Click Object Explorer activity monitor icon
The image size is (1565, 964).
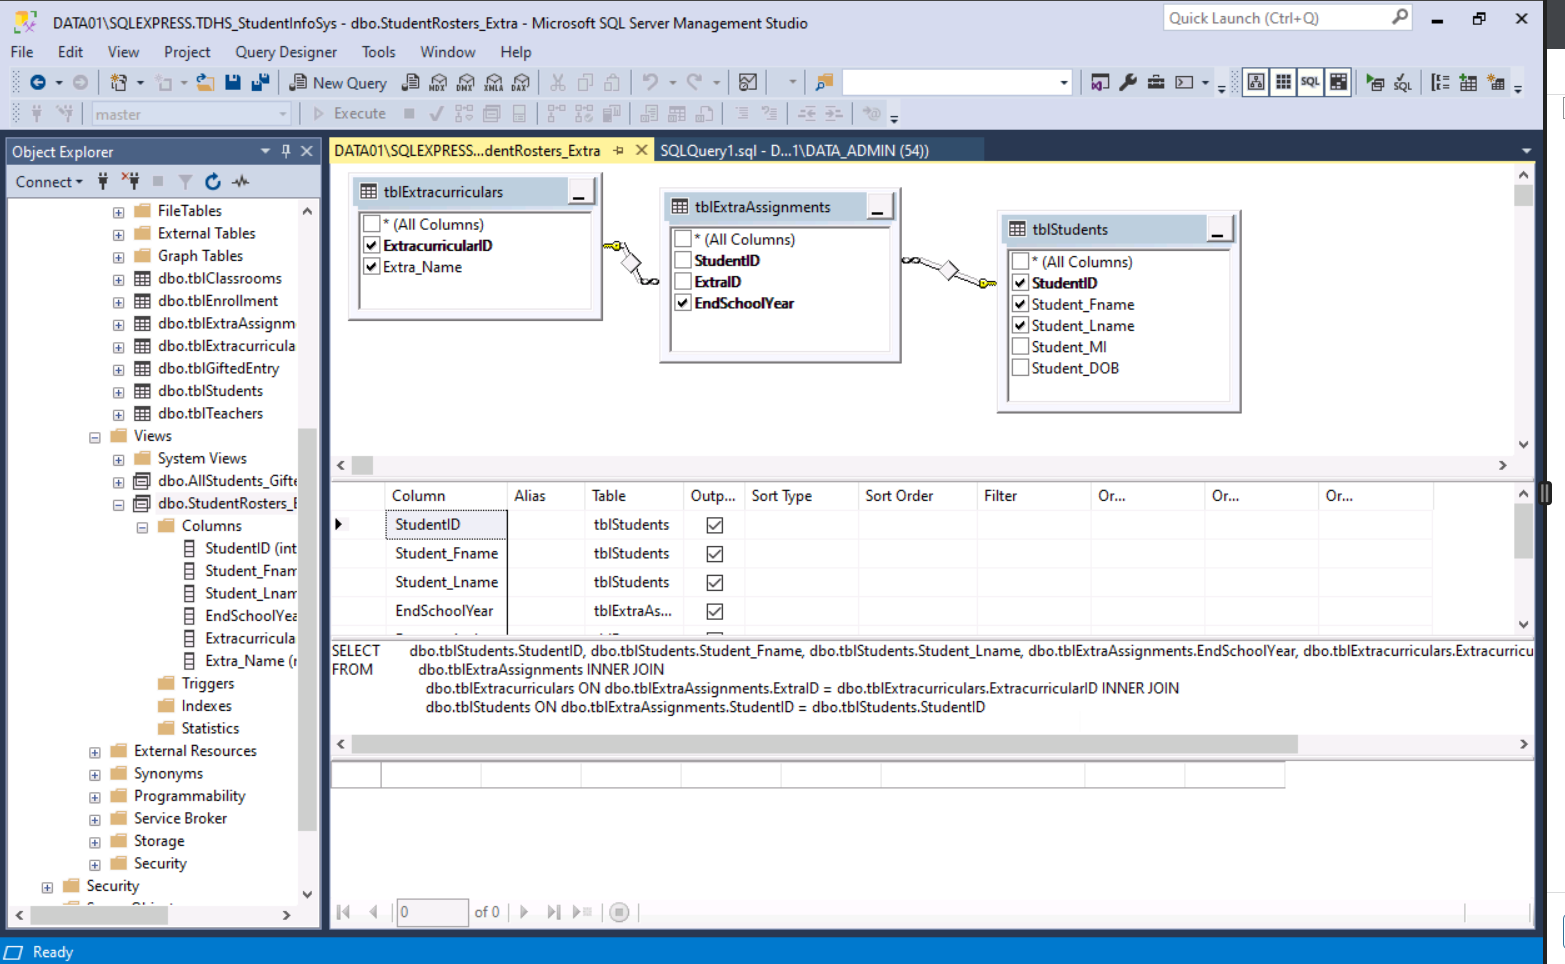click(x=241, y=181)
